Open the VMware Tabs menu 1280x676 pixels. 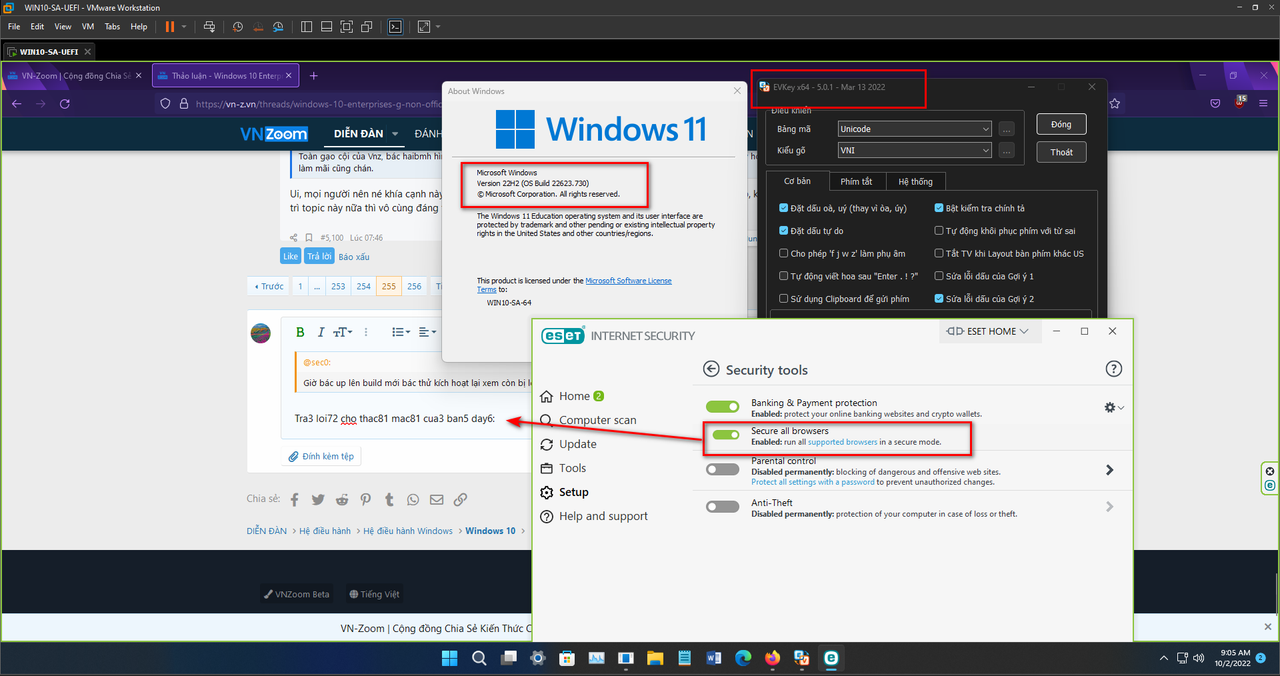[112, 26]
